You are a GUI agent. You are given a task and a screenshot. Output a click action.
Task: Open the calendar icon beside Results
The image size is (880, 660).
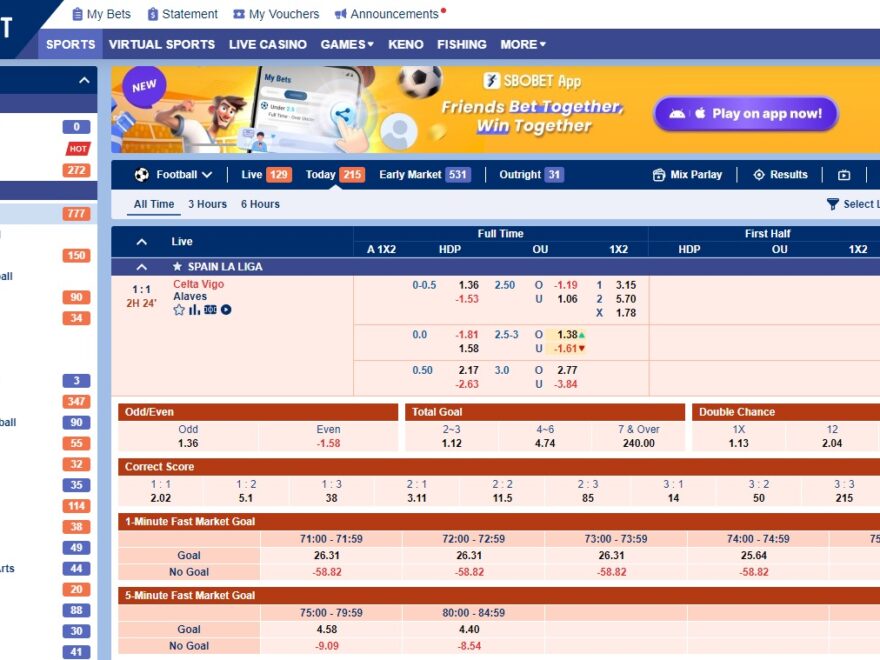[x=844, y=175]
